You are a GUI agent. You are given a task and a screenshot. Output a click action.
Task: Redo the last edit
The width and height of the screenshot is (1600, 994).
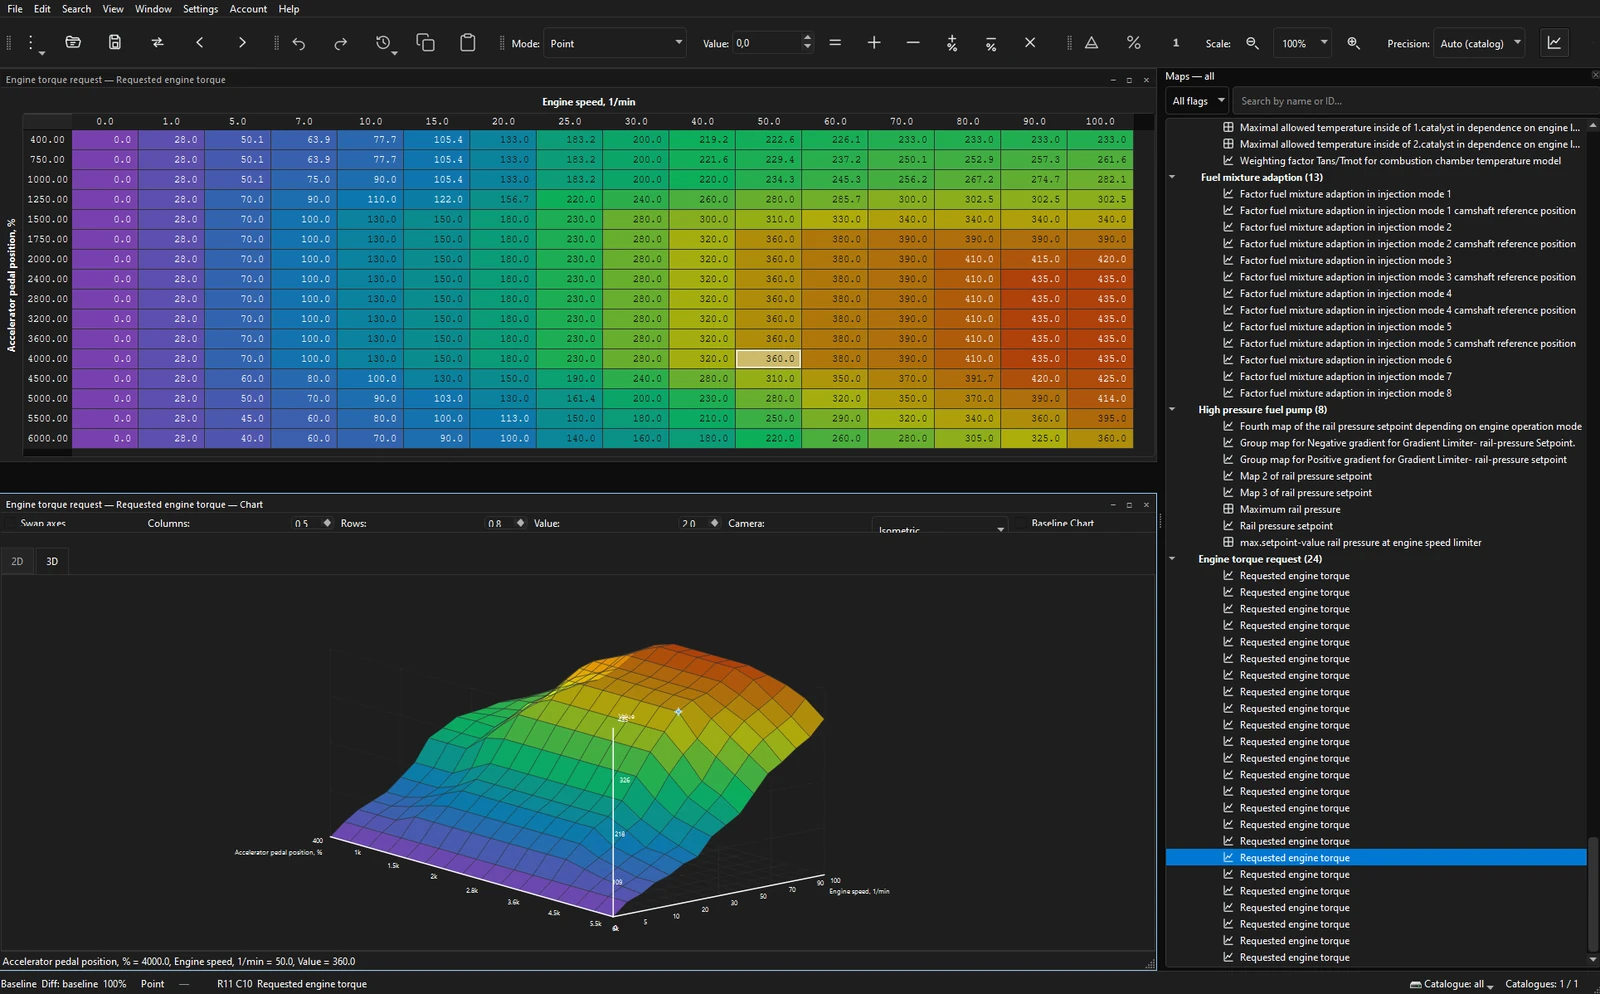(x=340, y=43)
